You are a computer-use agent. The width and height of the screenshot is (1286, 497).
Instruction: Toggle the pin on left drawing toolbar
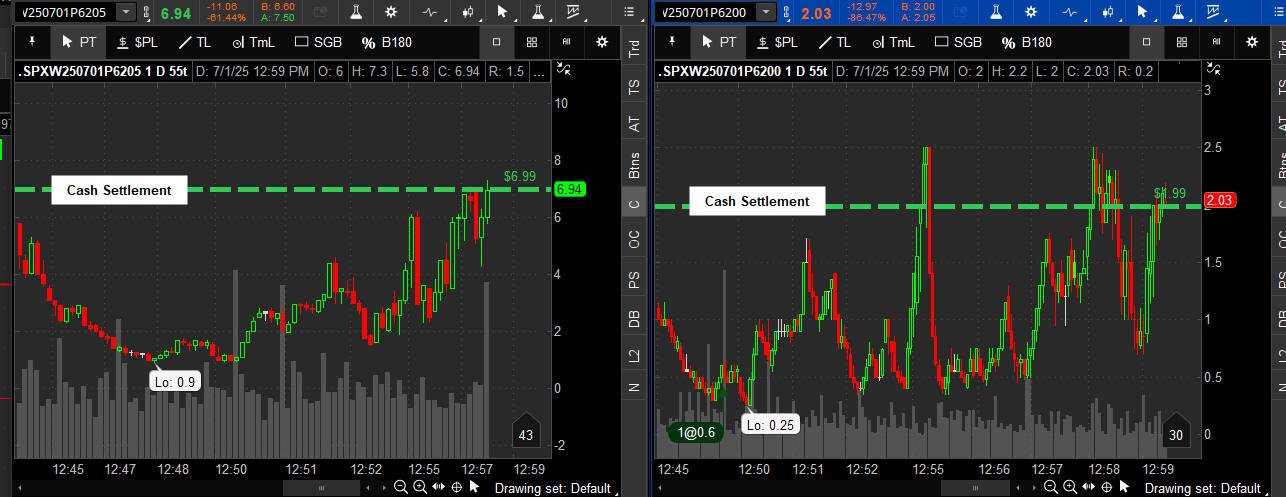(x=30, y=42)
